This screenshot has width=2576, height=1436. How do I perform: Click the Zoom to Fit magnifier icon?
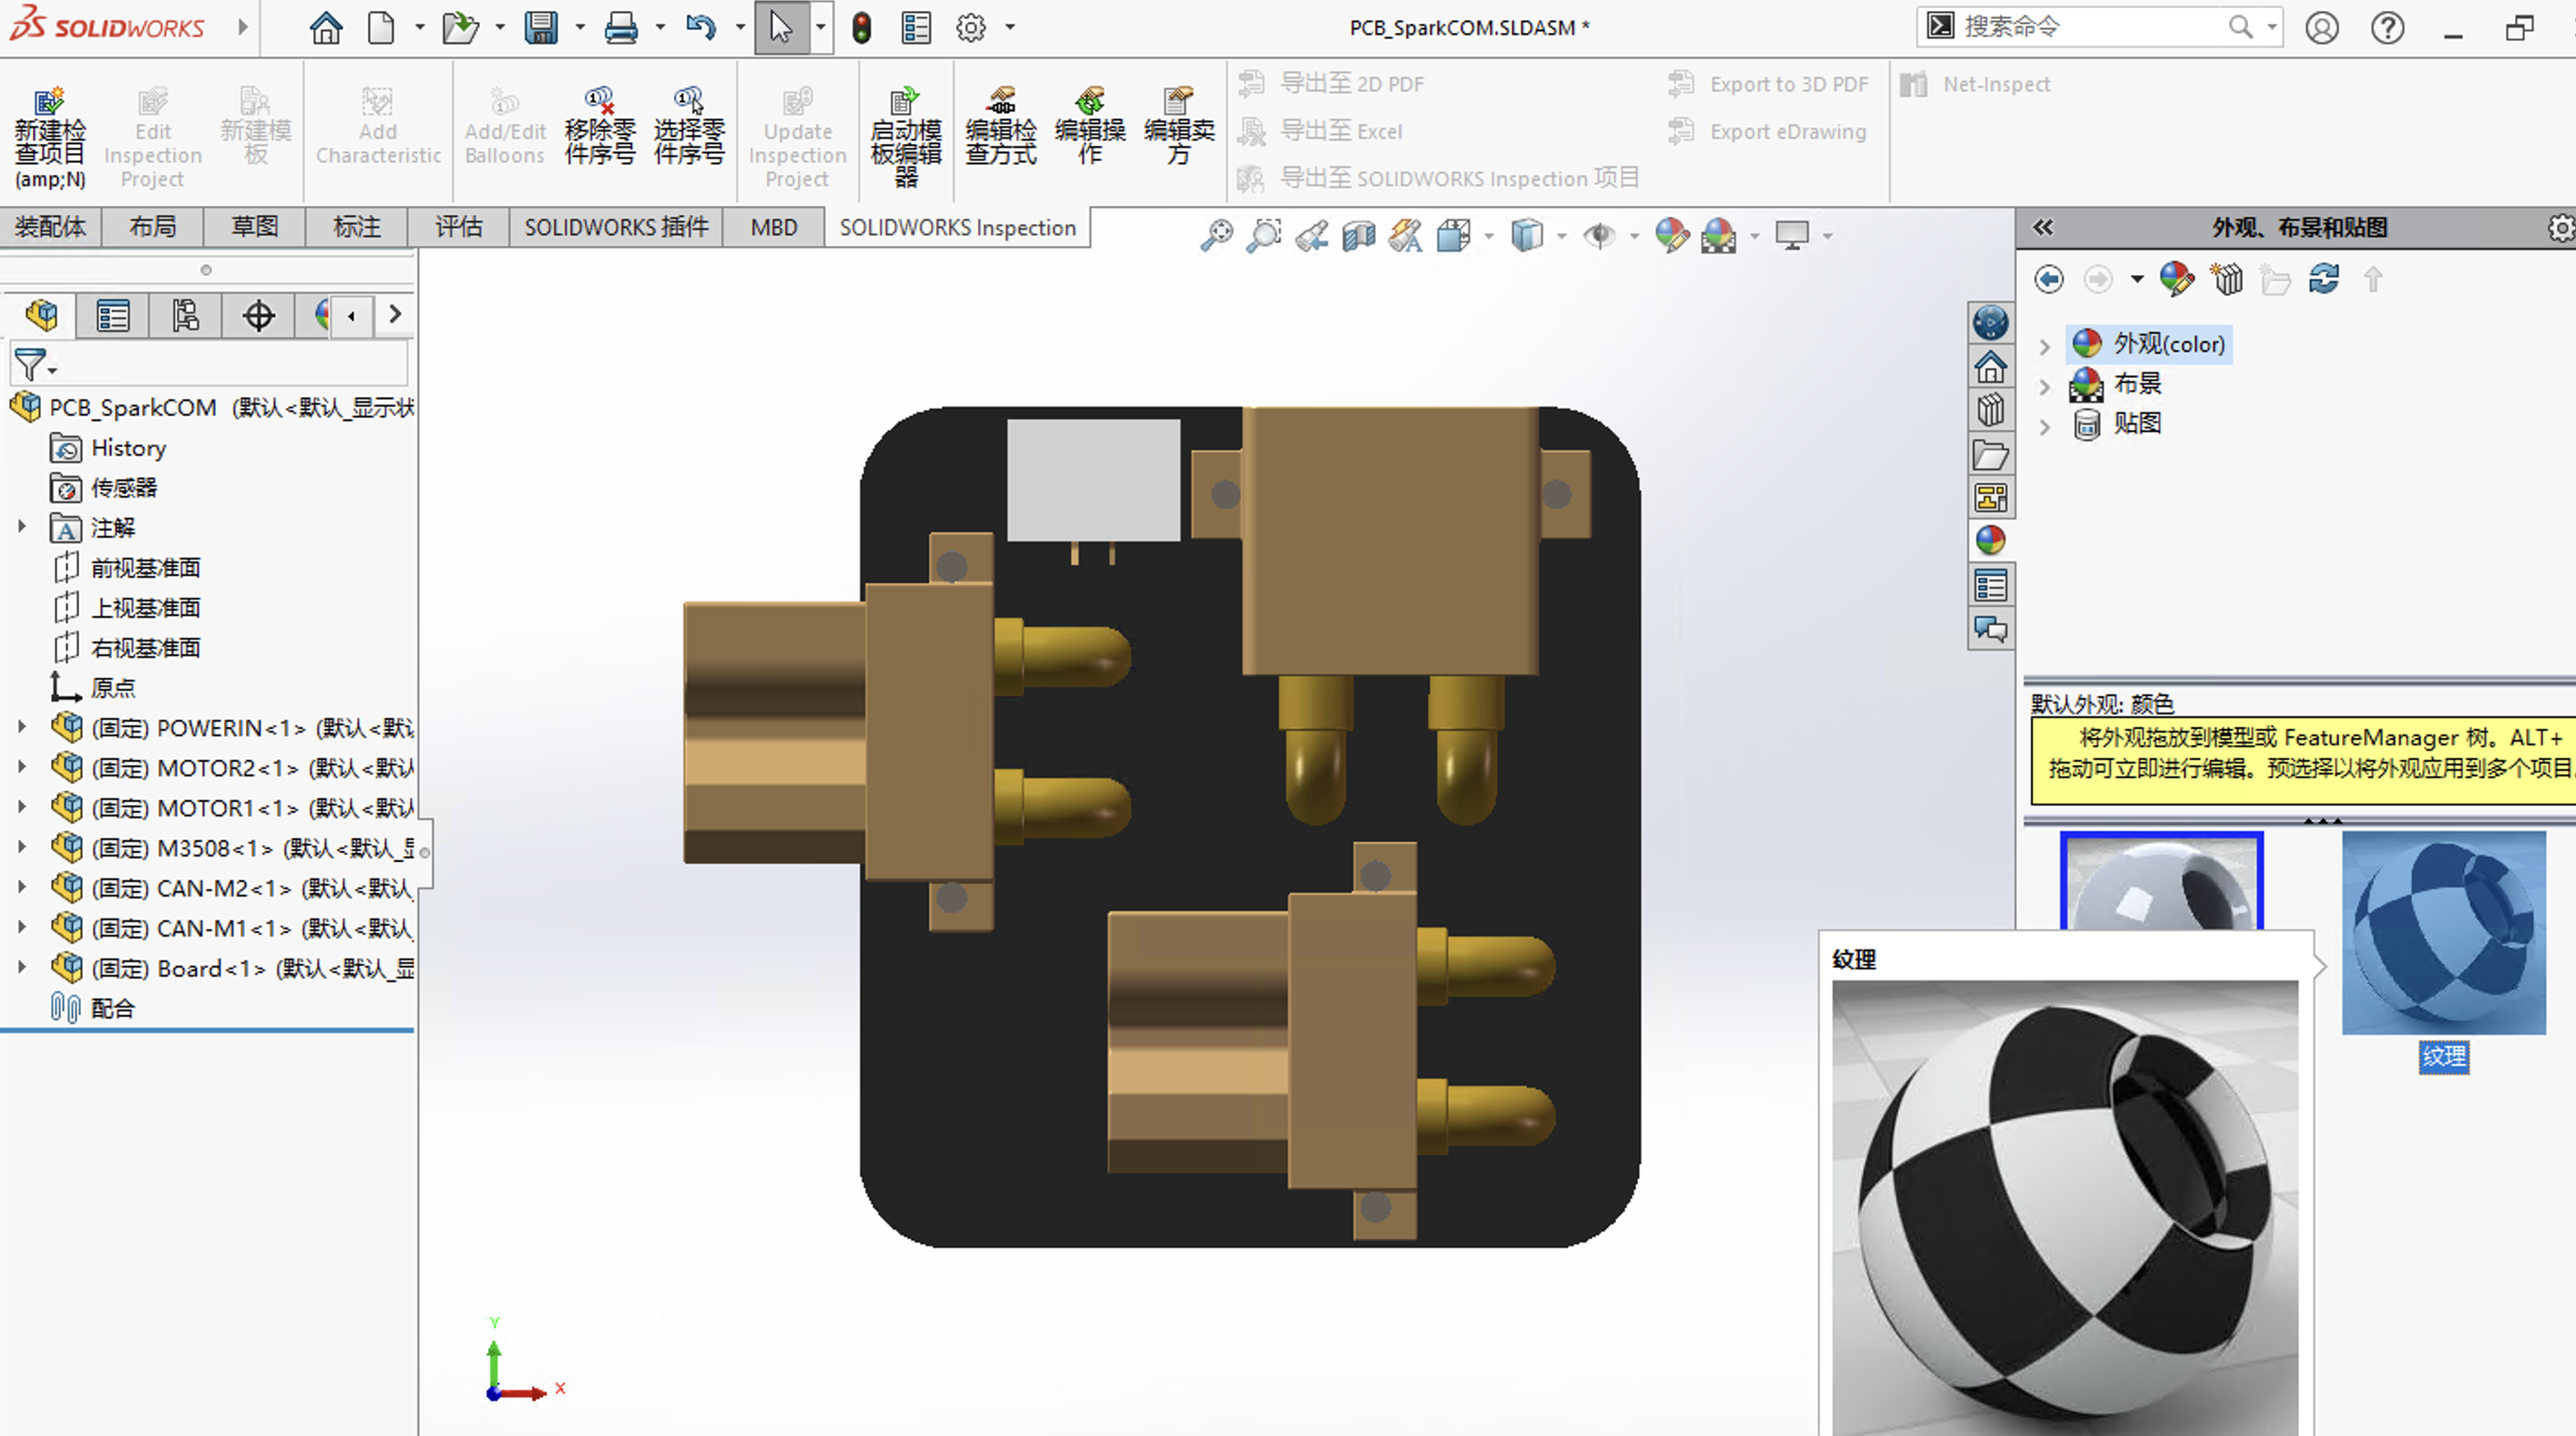1216,236
